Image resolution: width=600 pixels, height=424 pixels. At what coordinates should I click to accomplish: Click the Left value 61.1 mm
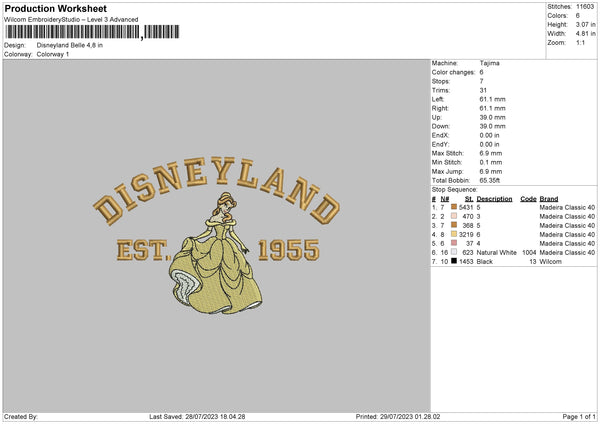492,99
